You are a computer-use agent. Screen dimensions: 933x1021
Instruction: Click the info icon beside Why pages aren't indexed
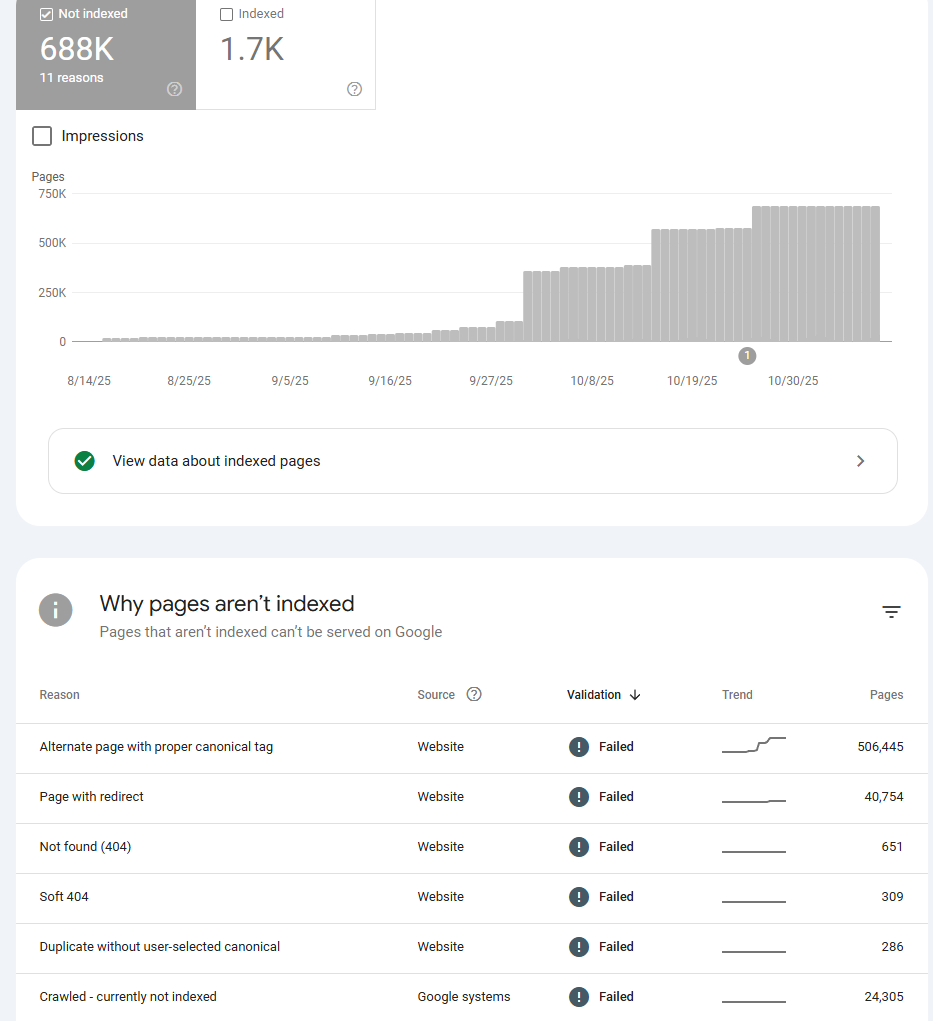point(56,610)
